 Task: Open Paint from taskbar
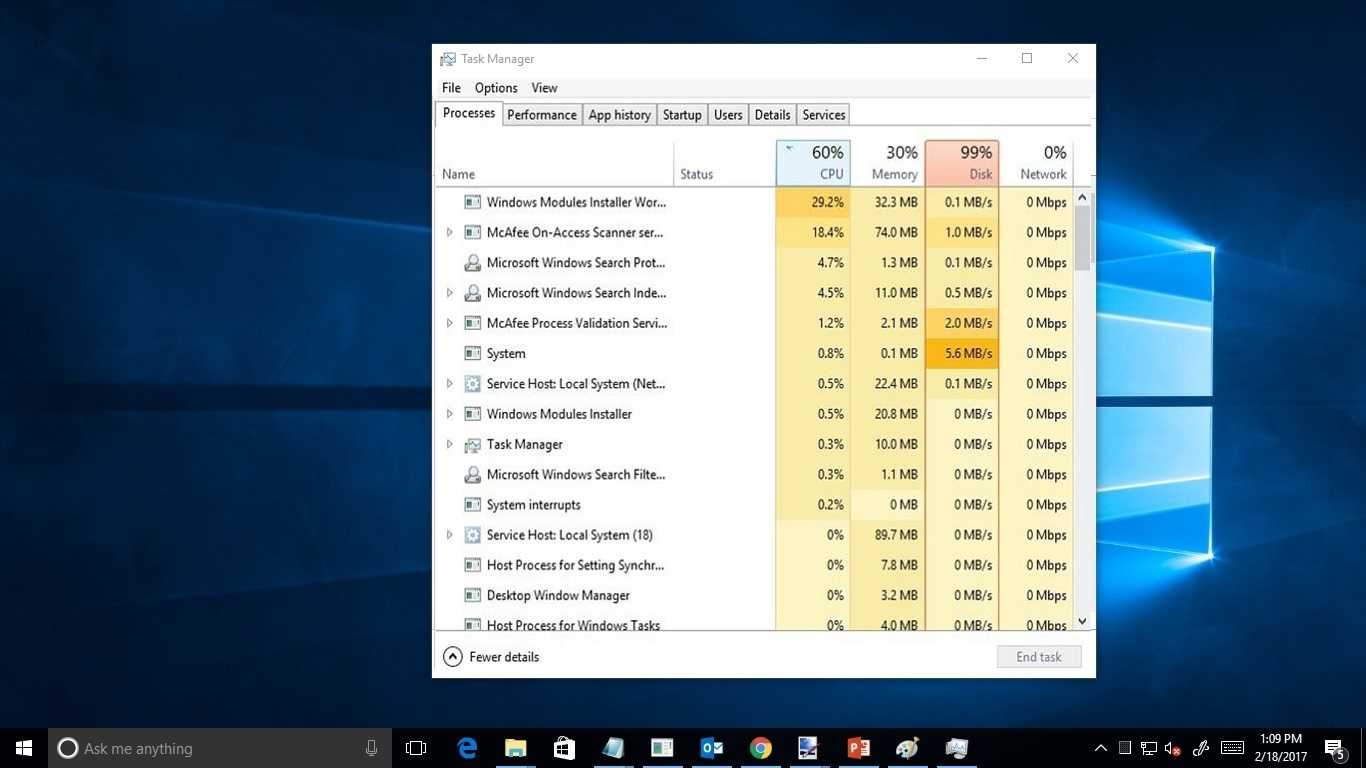907,748
